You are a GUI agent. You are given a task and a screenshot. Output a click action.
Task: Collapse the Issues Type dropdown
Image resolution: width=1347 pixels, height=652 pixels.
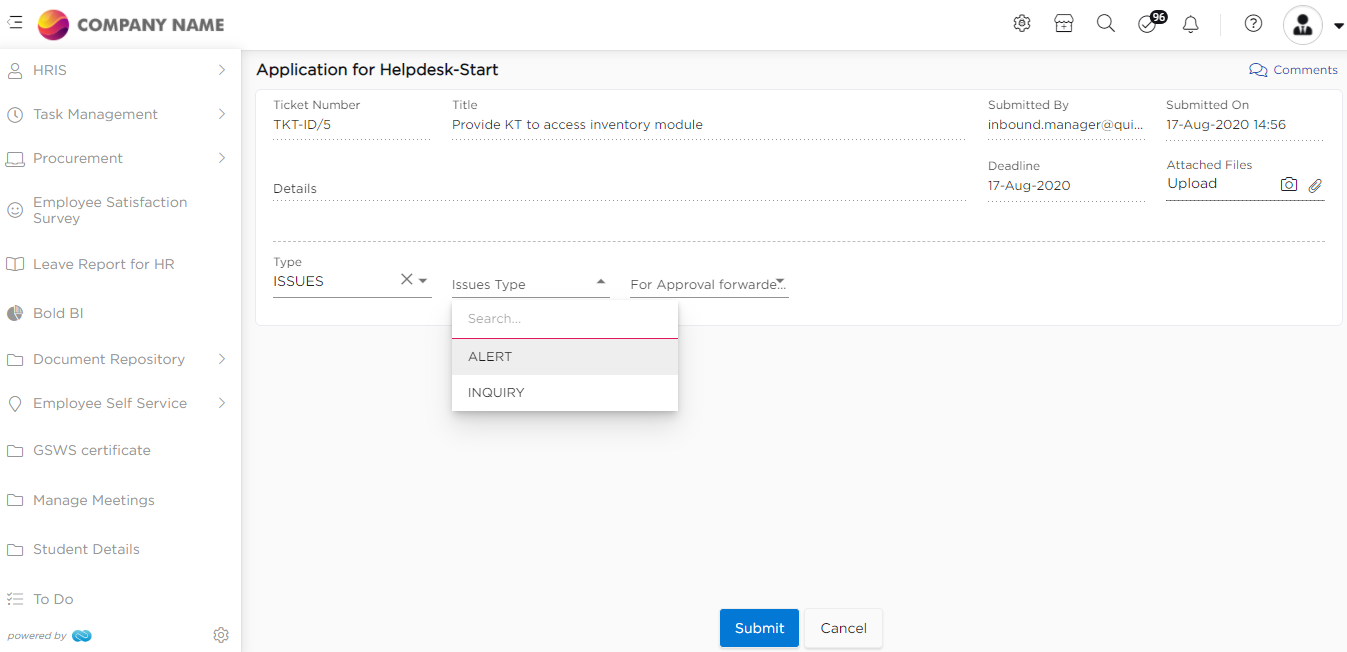click(x=601, y=282)
